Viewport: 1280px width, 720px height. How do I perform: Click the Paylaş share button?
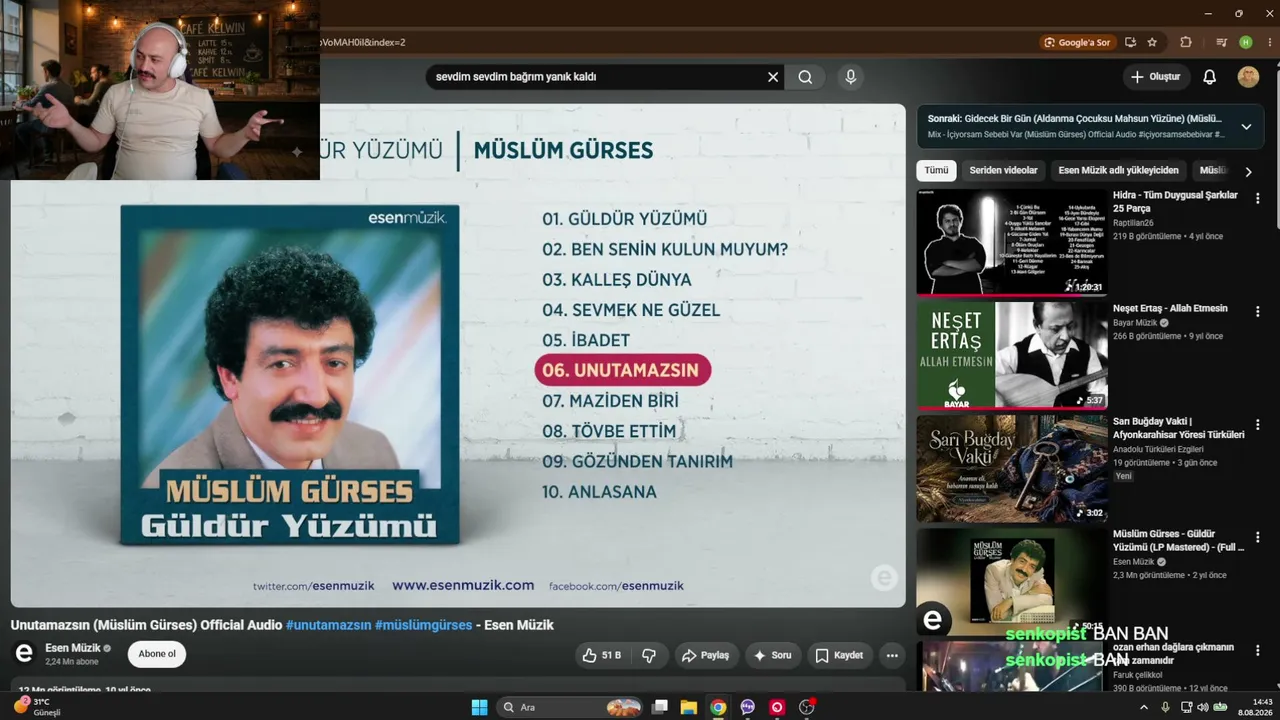[705, 655]
